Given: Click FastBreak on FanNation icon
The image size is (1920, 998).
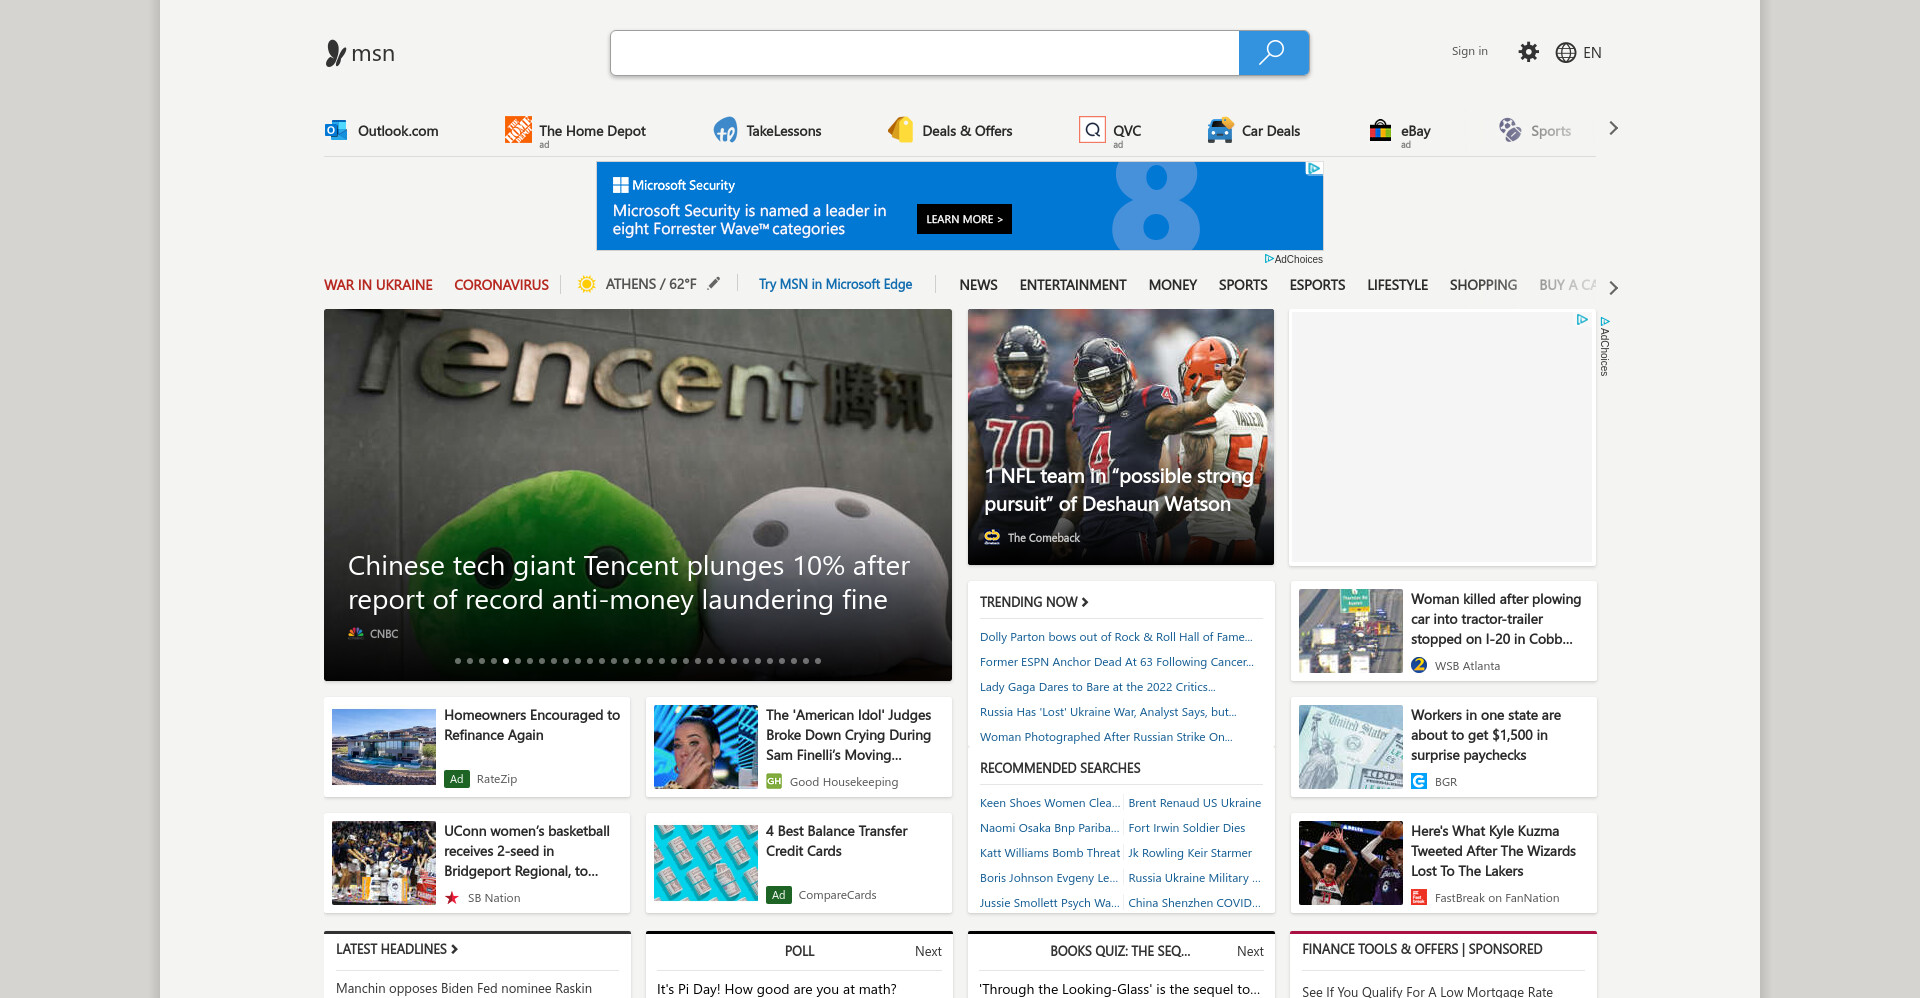Looking at the screenshot, I should click(x=1419, y=897).
